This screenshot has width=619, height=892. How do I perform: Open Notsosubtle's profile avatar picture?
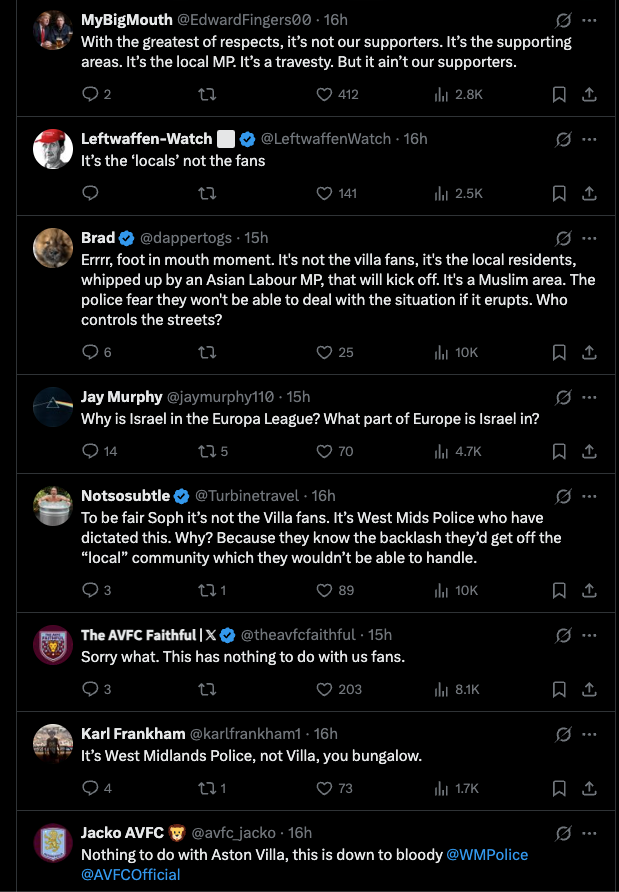pos(53,506)
